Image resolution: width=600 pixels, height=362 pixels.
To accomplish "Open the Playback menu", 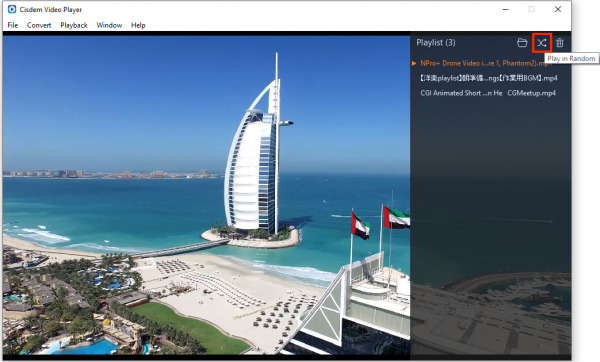I will pyautogui.click(x=74, y=25).
